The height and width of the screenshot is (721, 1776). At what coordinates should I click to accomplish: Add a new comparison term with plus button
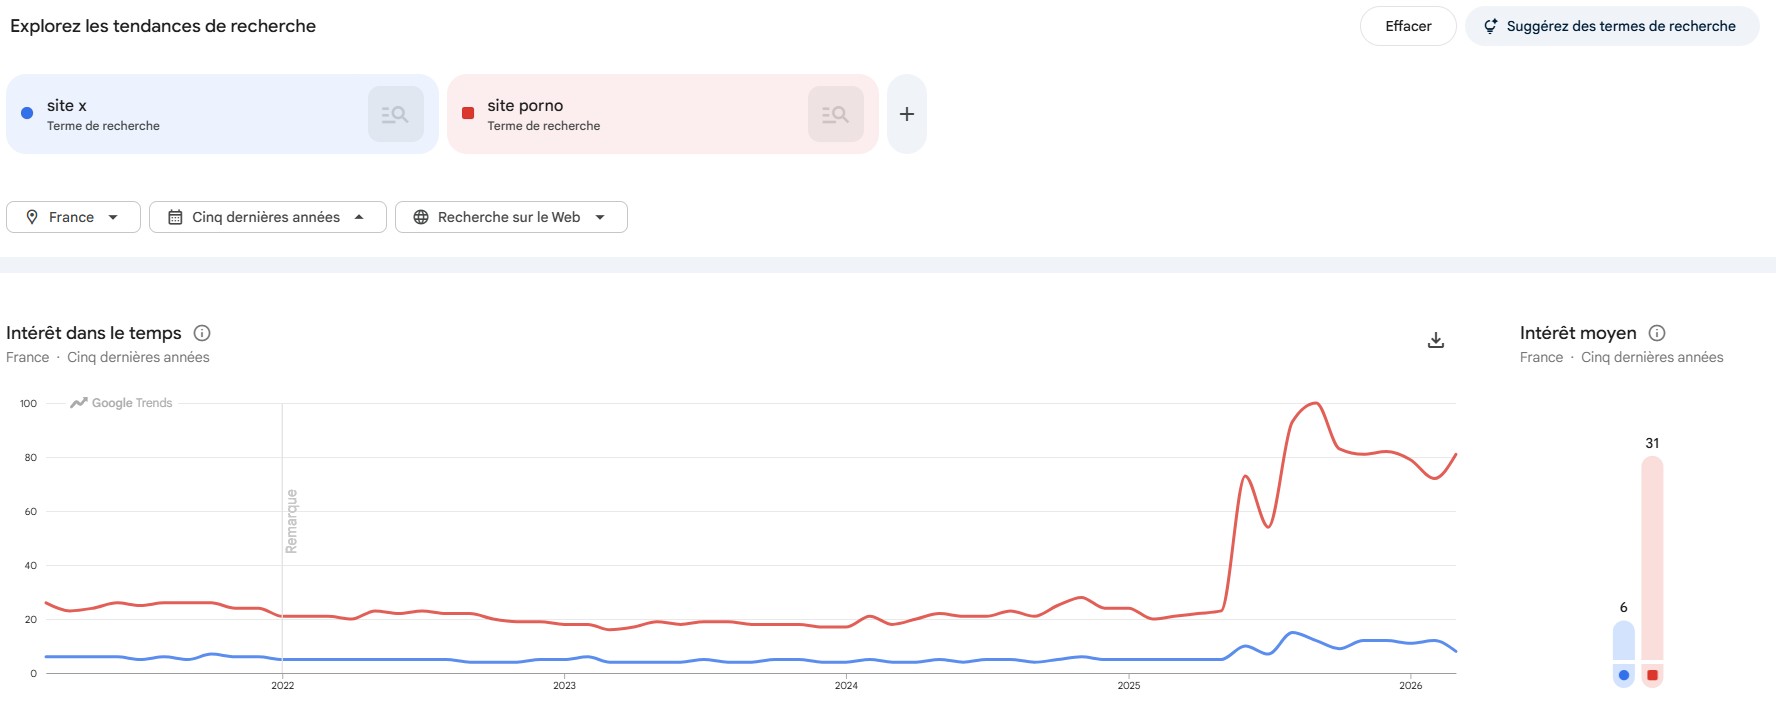coord(907,114)
